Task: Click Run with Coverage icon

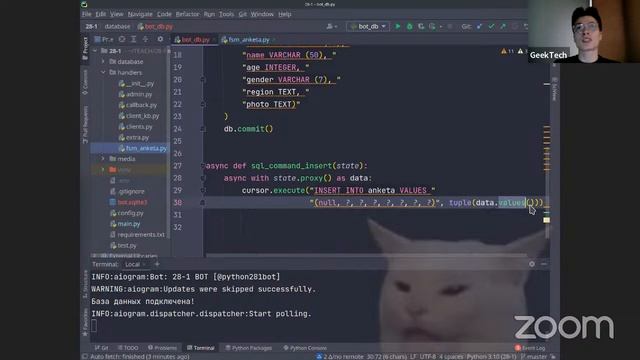Action: click(421, 27)
